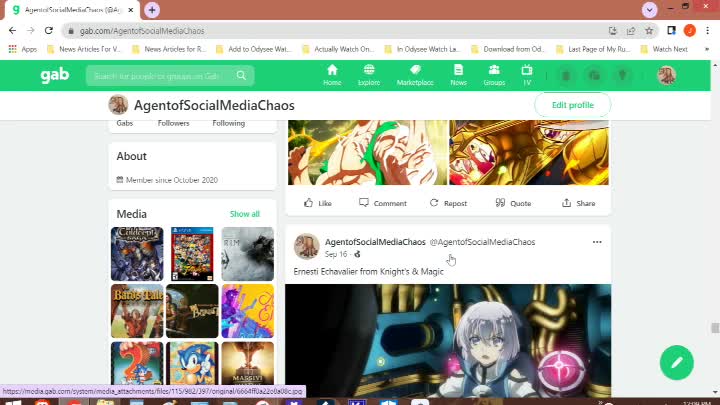
Task: Open tab search dropdown arrow
Action: click(x=649, y=10)
